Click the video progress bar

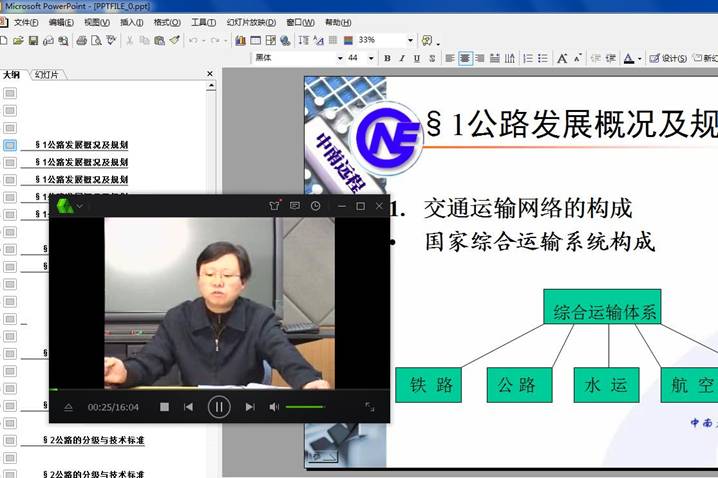[219, 390]
